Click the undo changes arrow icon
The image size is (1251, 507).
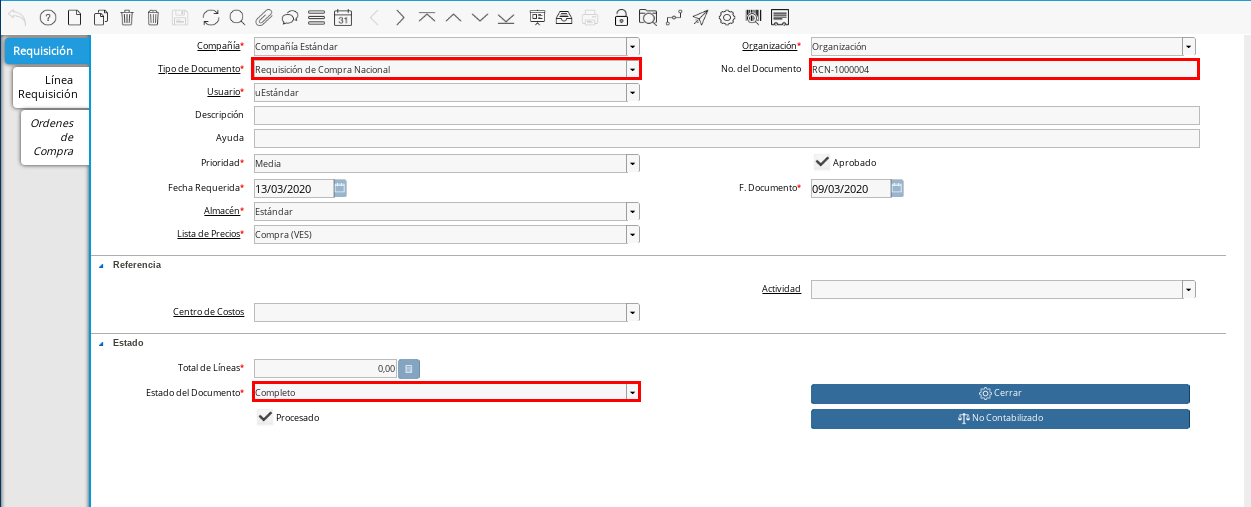(18, 17)
